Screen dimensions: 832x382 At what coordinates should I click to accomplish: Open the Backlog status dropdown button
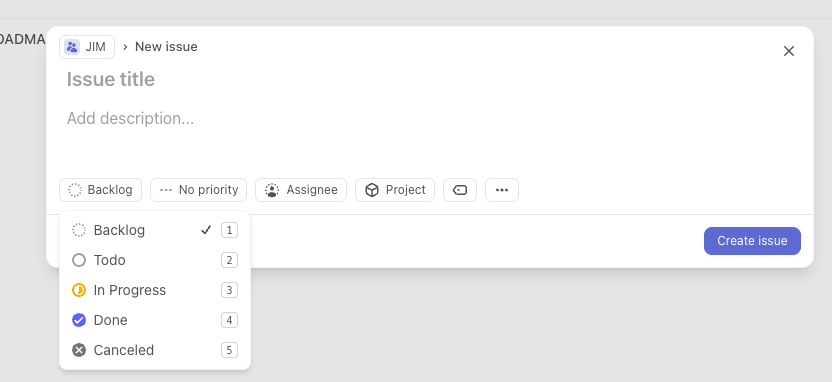pos(100,190)
